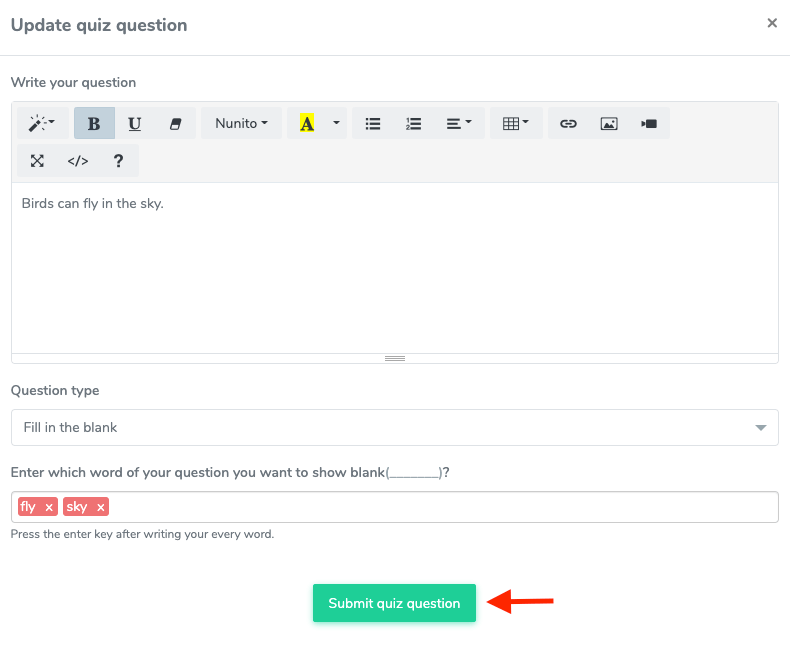
Task: Open the magic wand style menu
Action: (x=41, y=124)
